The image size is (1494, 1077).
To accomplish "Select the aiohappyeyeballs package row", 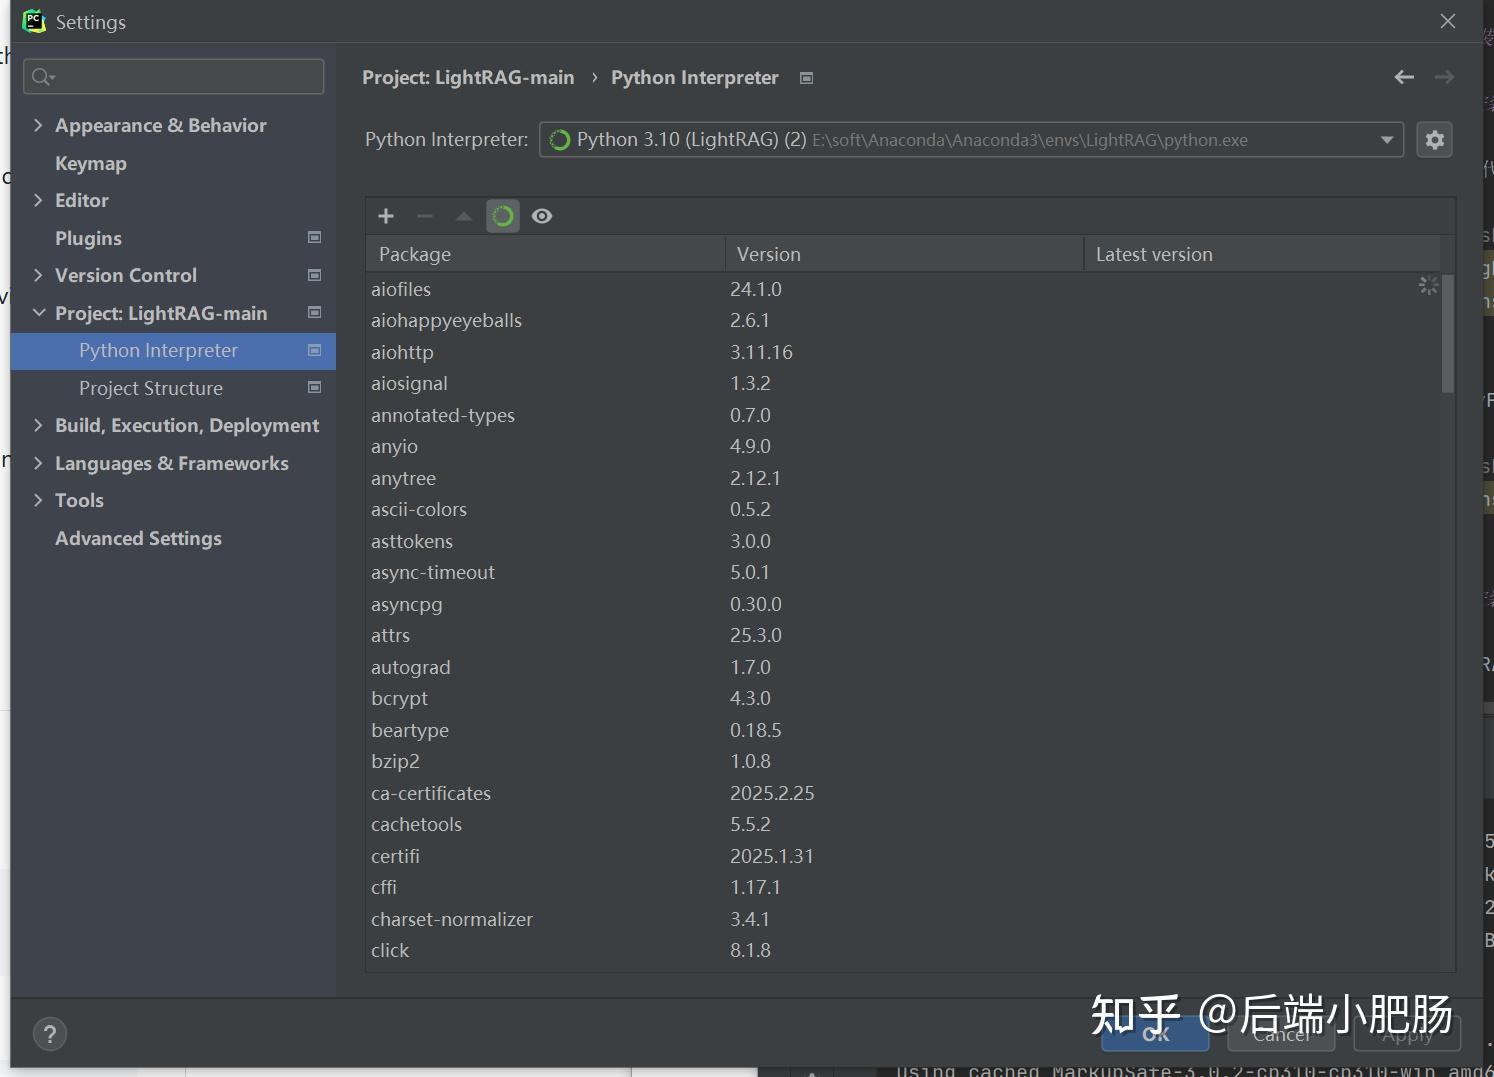I will 904,320.
